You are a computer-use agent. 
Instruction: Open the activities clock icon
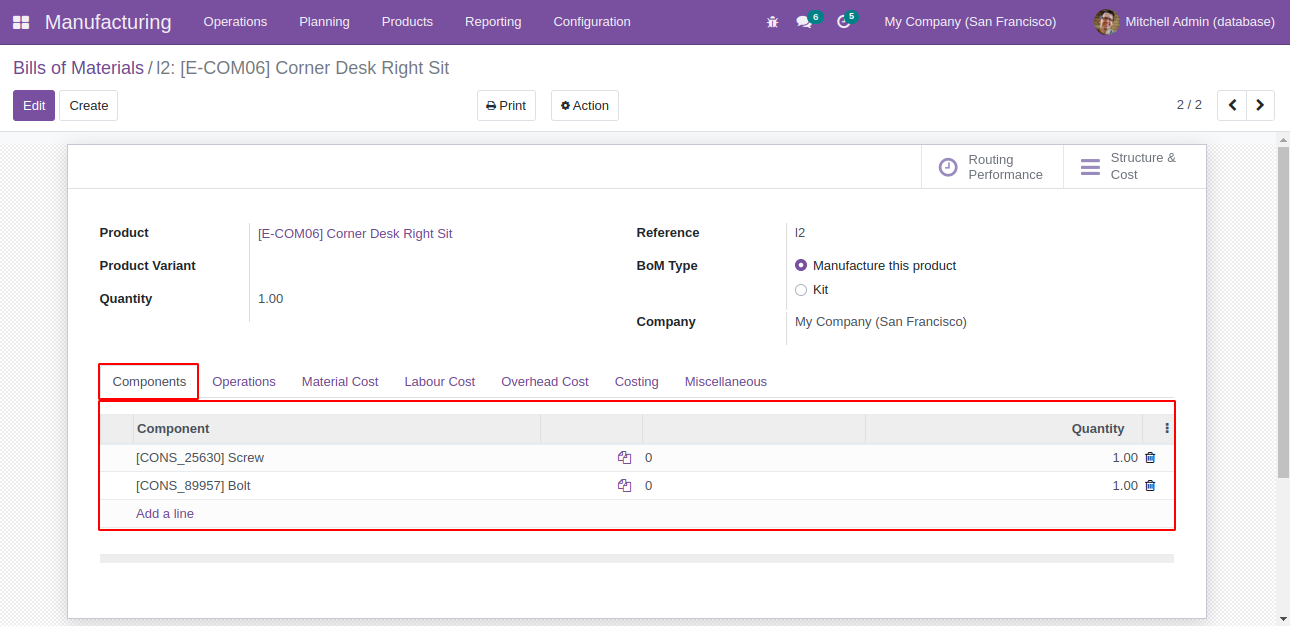pyautogui.click(x=843, y=22)
